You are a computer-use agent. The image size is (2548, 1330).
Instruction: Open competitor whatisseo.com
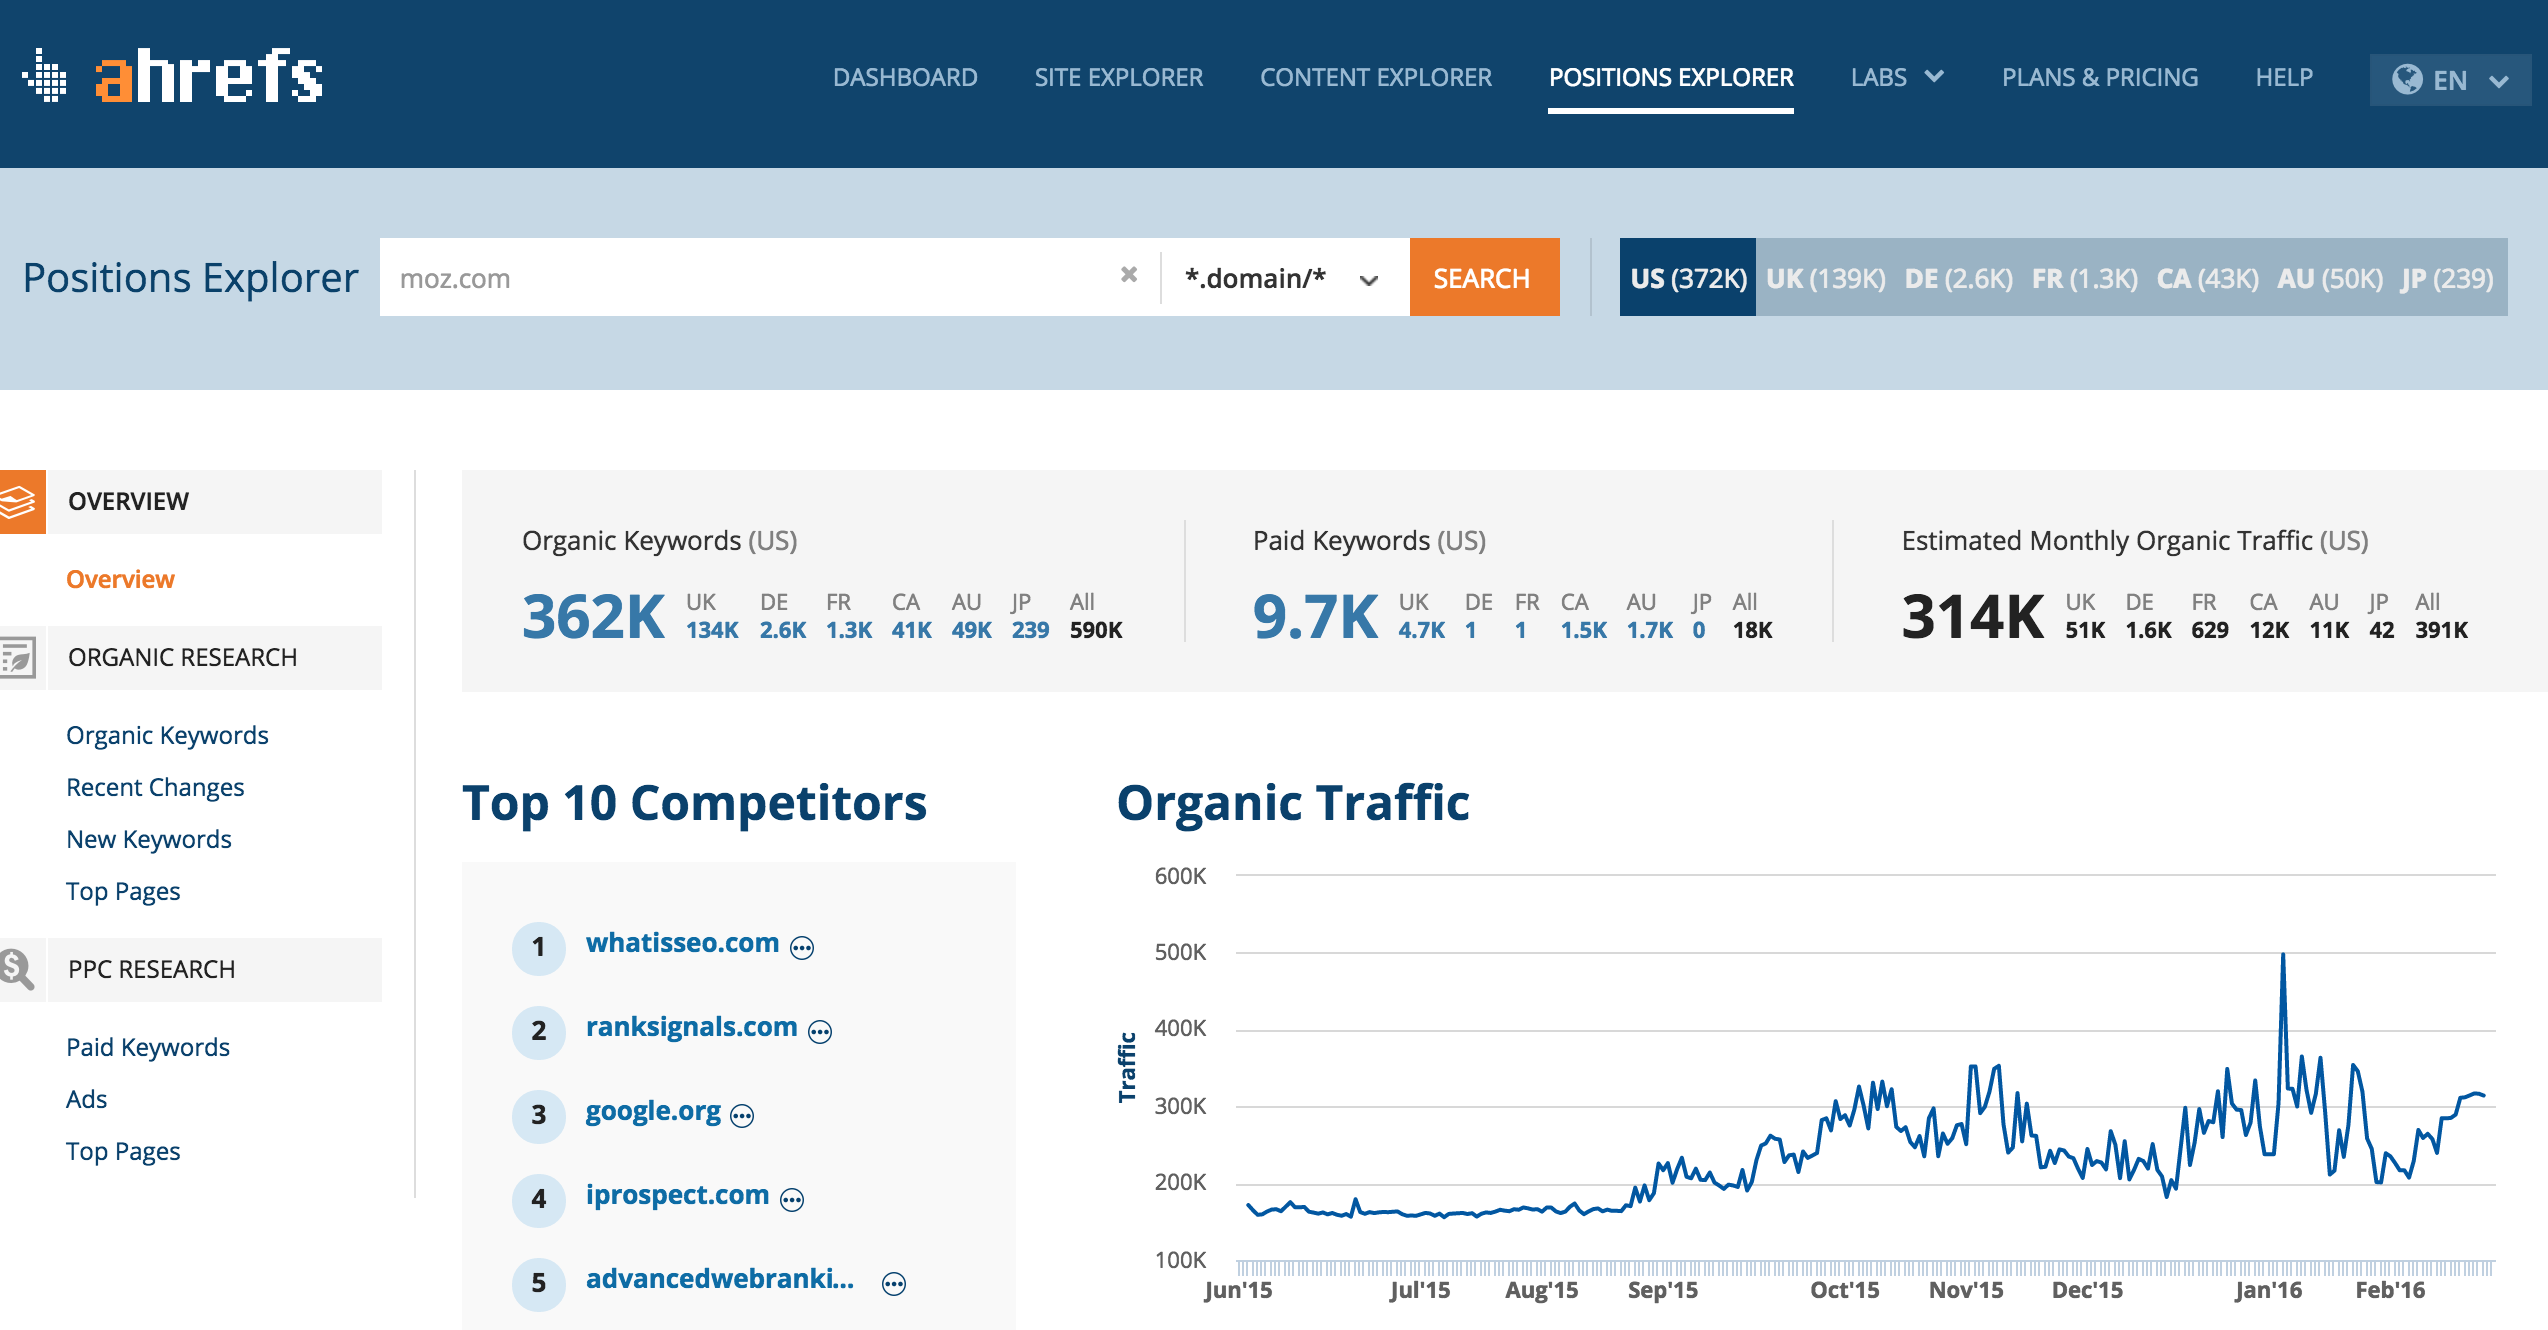682,943
